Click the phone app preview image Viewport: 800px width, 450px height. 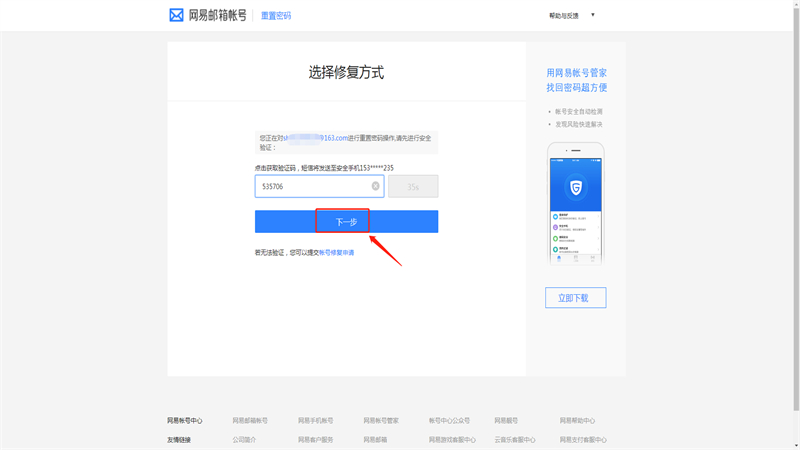click(x=576, y=204)
